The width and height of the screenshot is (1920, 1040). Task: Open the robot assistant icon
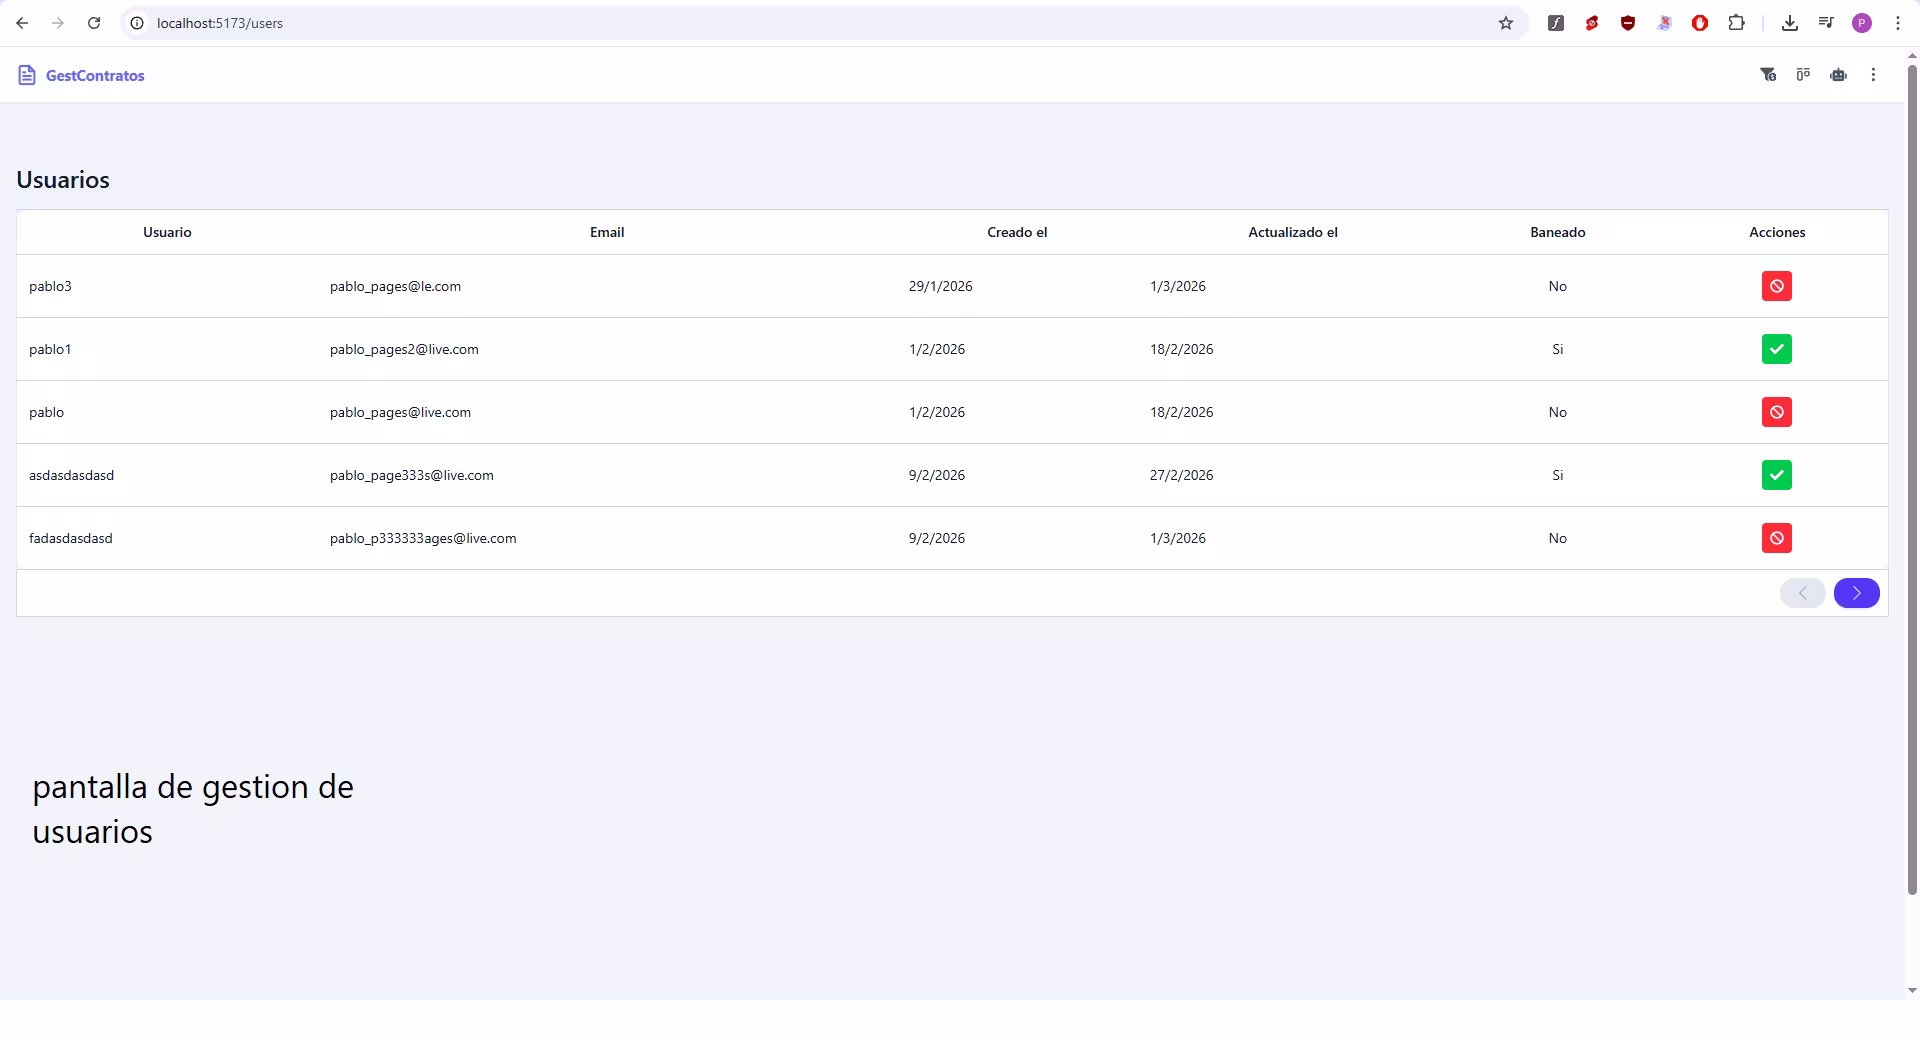1838,74
